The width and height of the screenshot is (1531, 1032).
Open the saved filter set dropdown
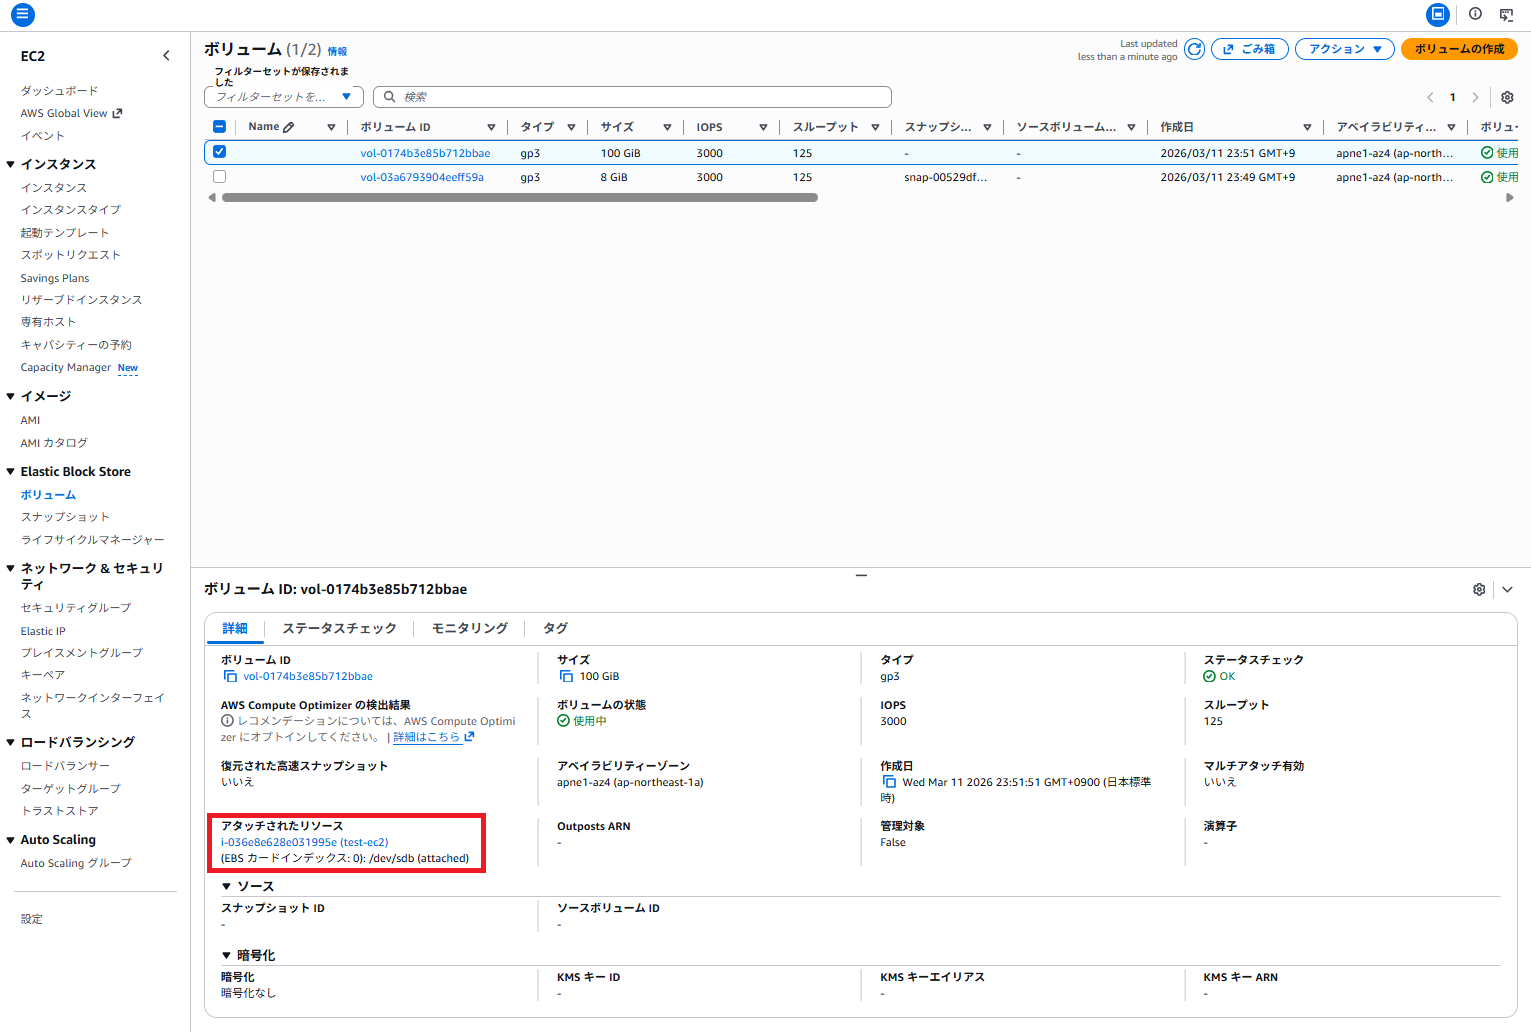tap(283, 97)
